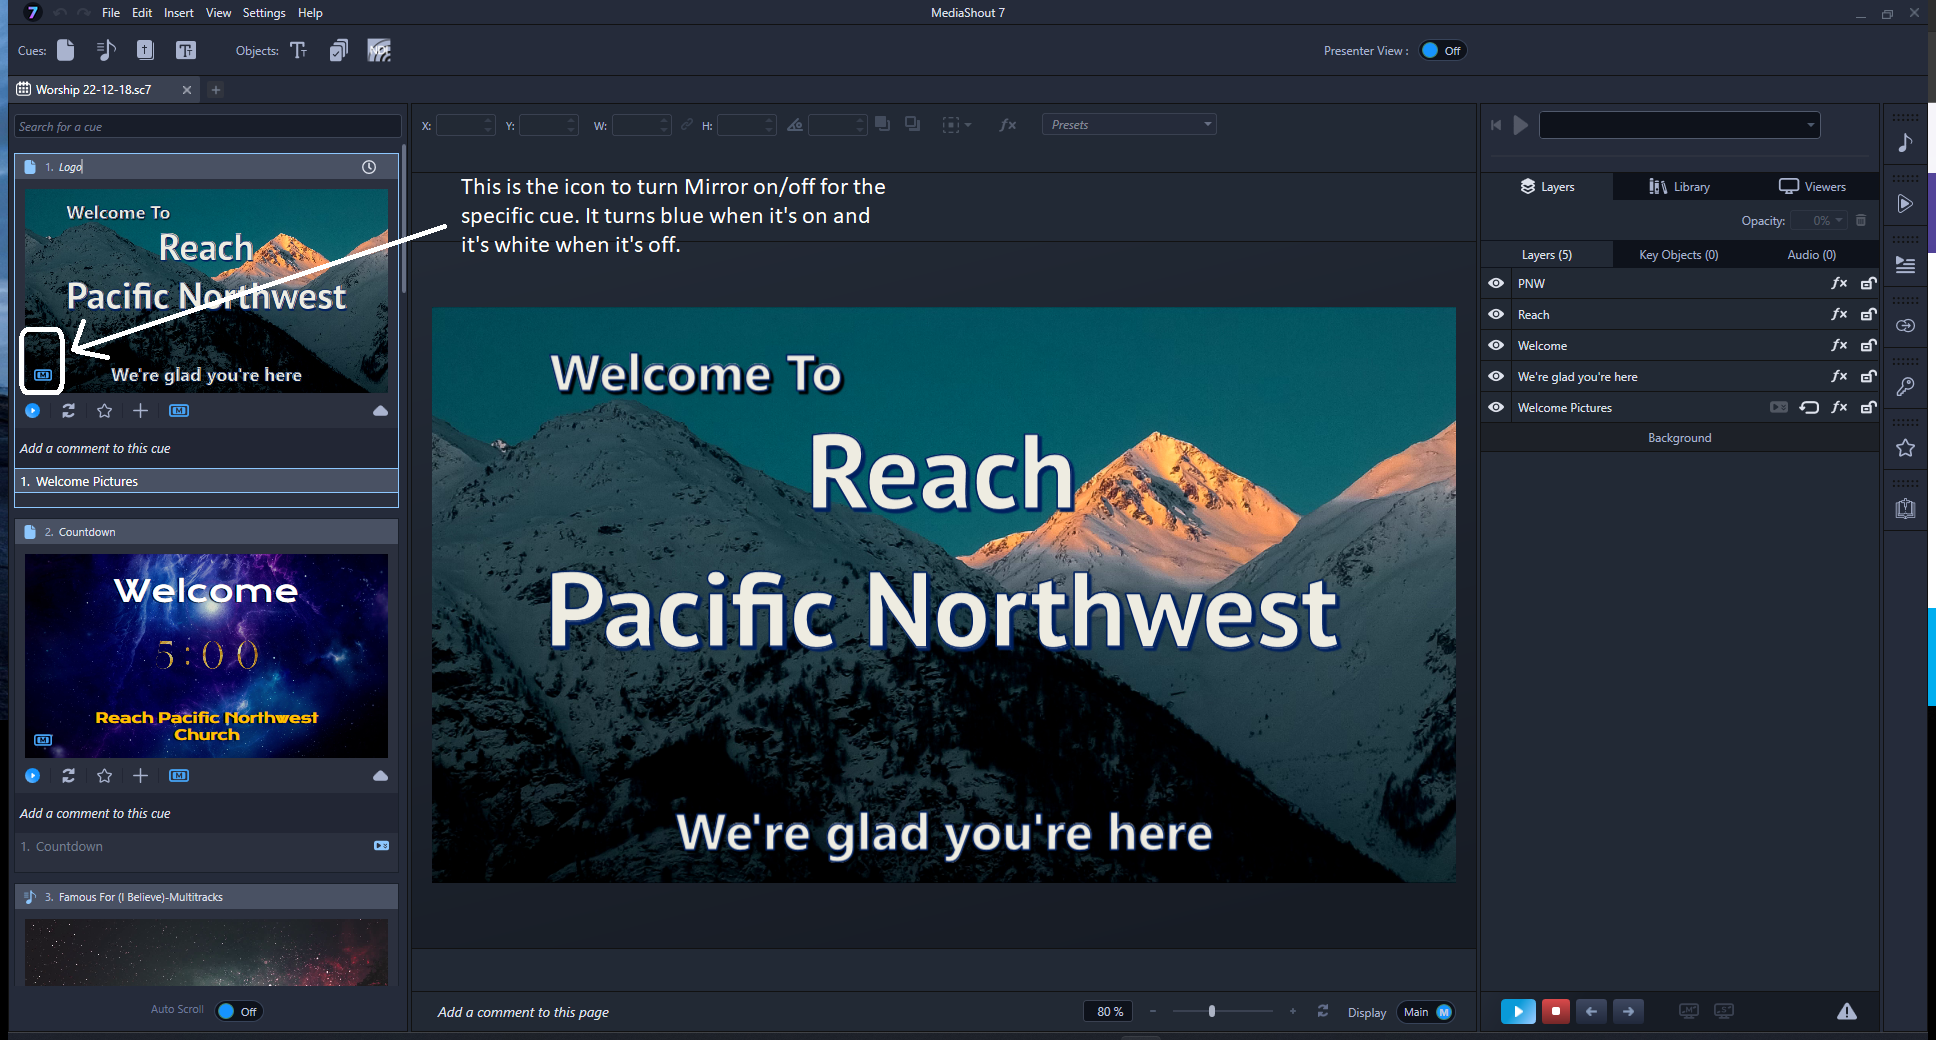Click the insert text object icon
1936x1040 pixels.
(298, 51)
